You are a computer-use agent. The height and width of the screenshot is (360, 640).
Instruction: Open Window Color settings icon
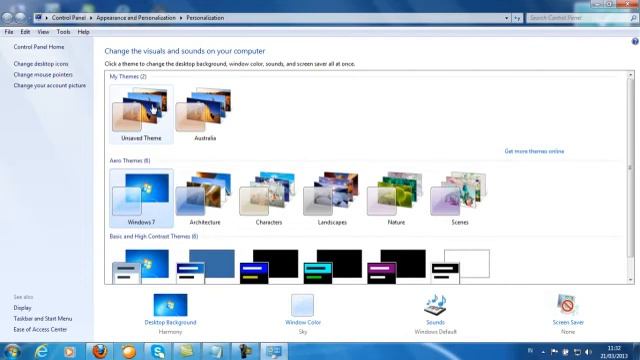pos(302,305)
